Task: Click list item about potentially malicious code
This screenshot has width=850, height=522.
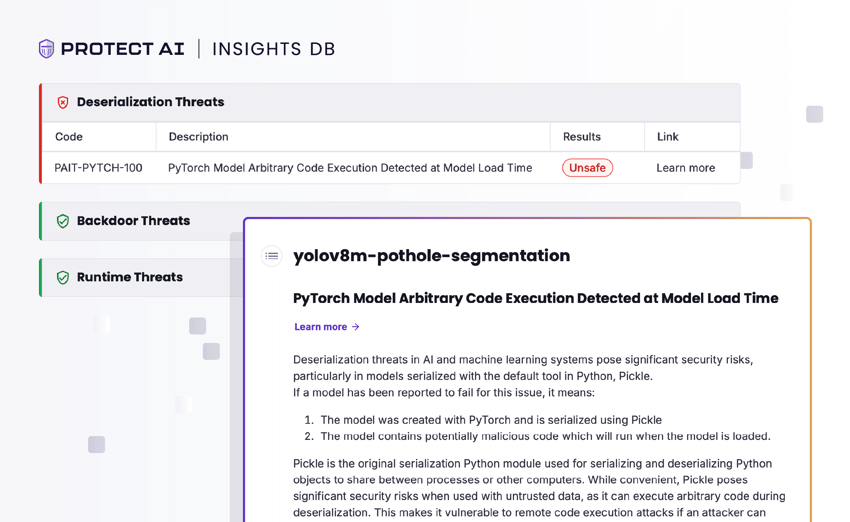Action: tap(545, 436)
